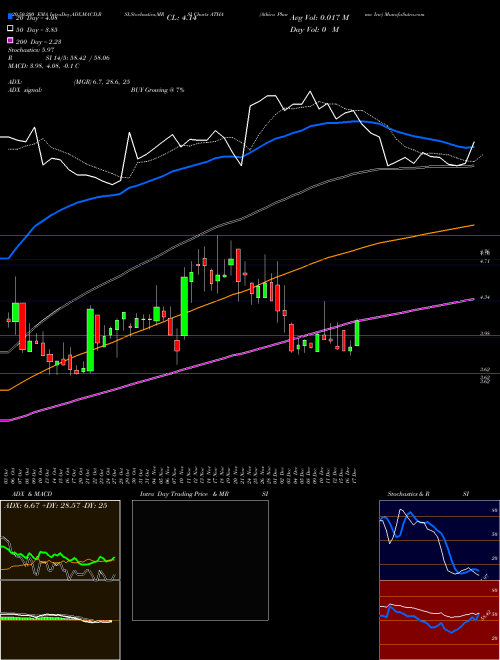The image size is (500, 660).
Task: Click the tall green candlestick touching the 4.71 level
Action: [184, 306]
